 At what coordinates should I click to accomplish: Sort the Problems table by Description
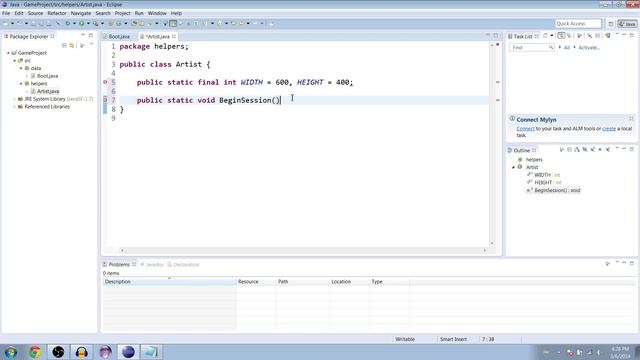(x=169, y=282)
